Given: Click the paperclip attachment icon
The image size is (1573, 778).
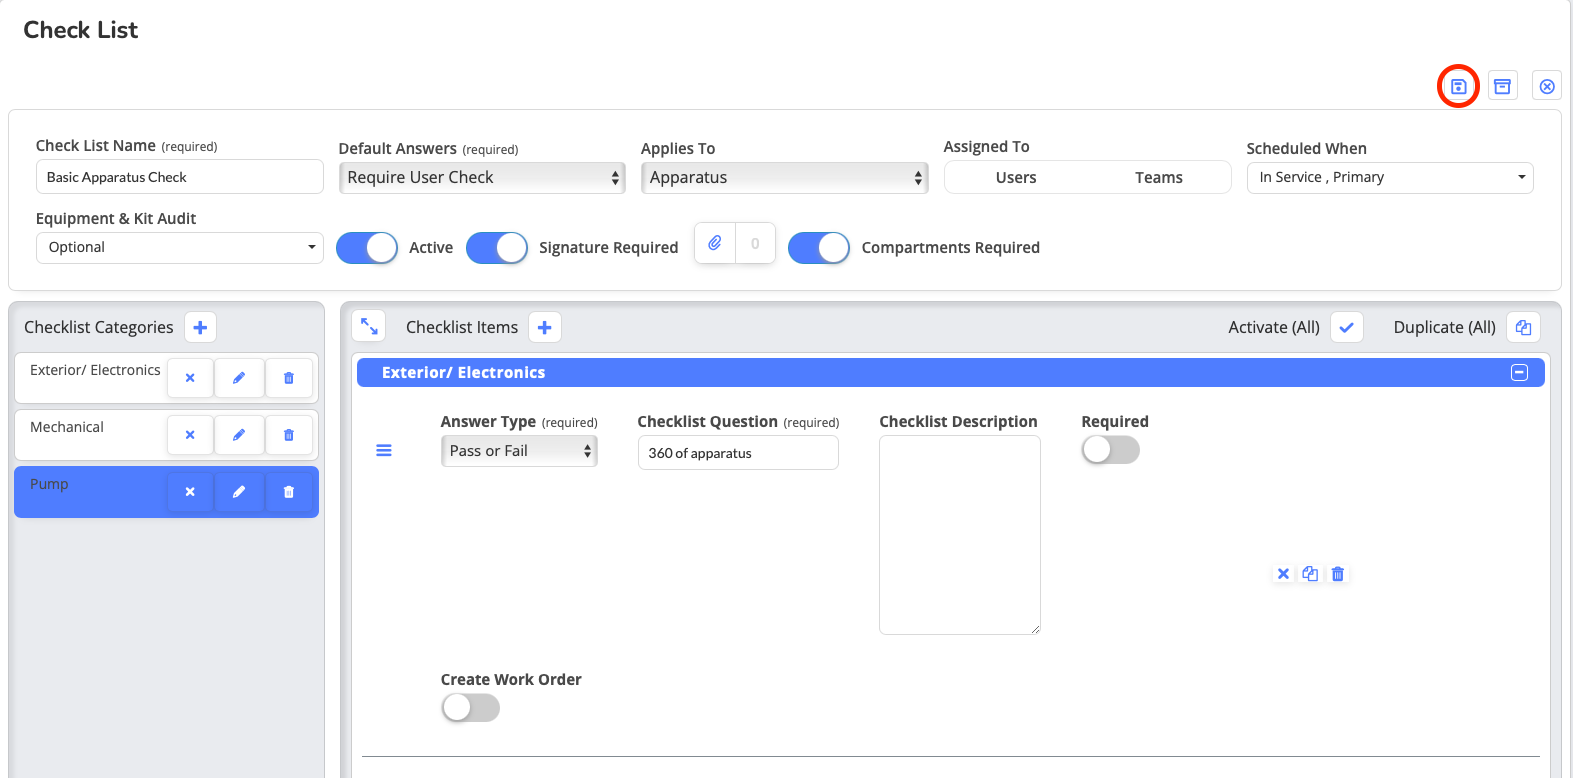Looking at the screenshot, I should coord(715,243).
